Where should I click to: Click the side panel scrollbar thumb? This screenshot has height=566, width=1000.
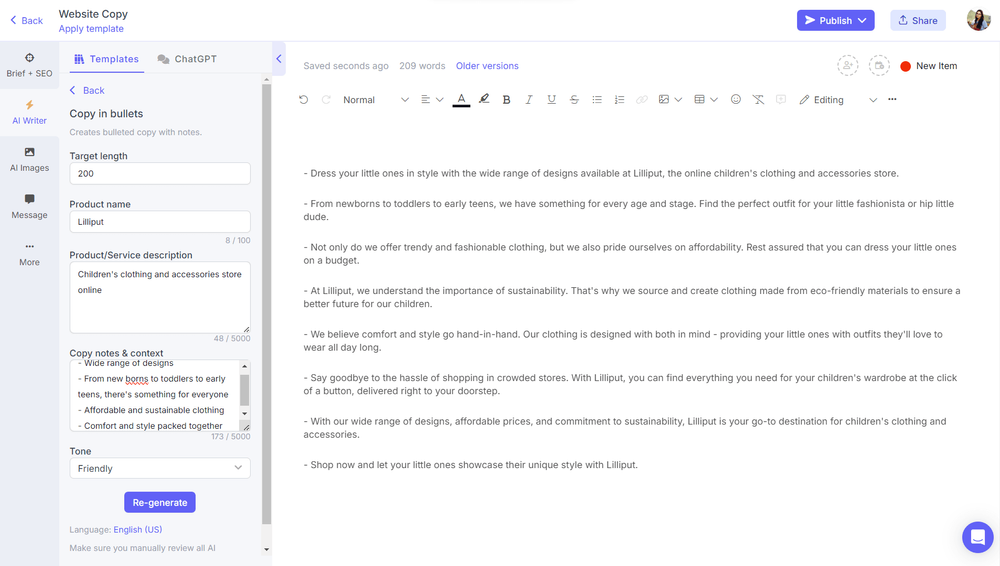coord(267,305)
